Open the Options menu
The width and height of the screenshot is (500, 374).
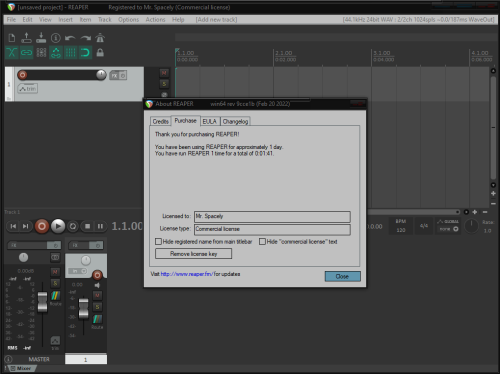(128, 20)
